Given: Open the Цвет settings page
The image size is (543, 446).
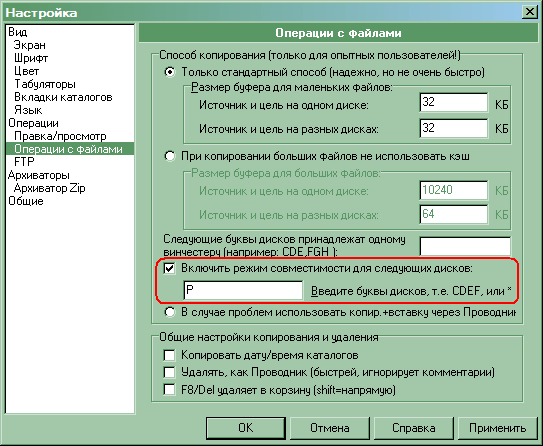Looking at the screenshot, I should [x=26, y=71].
